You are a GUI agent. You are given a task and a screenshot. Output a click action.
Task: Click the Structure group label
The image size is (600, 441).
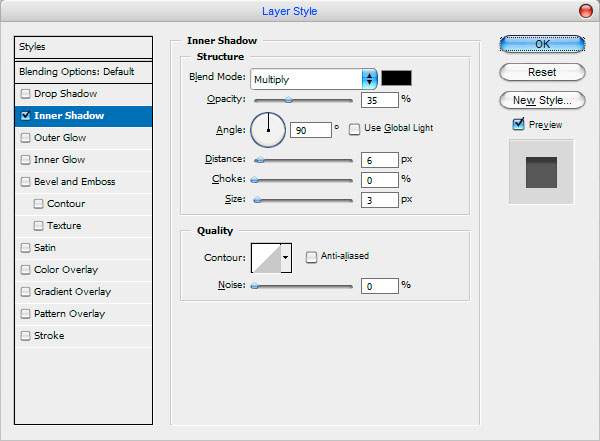pyautogui.click(x=220, y=57)
